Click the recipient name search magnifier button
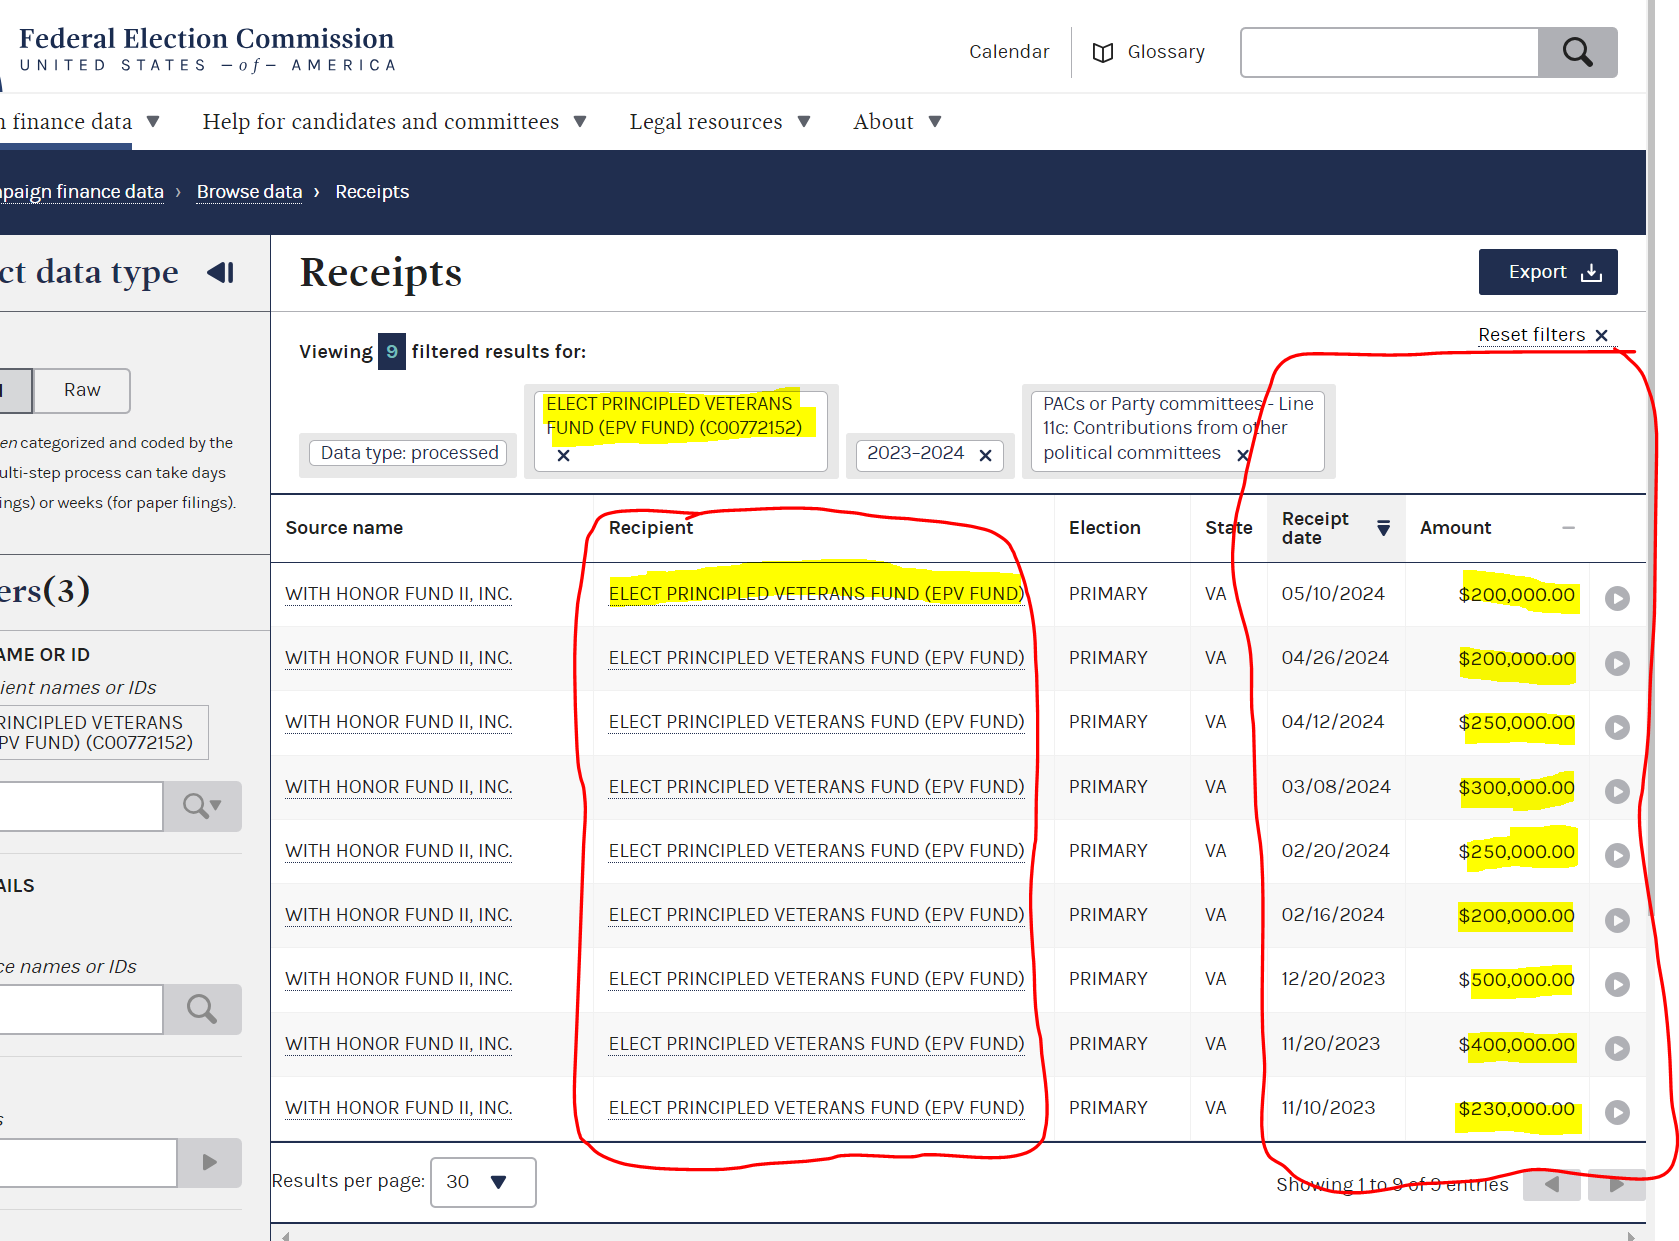Viewport: 1679px width, 1241px height. [202, 806]
